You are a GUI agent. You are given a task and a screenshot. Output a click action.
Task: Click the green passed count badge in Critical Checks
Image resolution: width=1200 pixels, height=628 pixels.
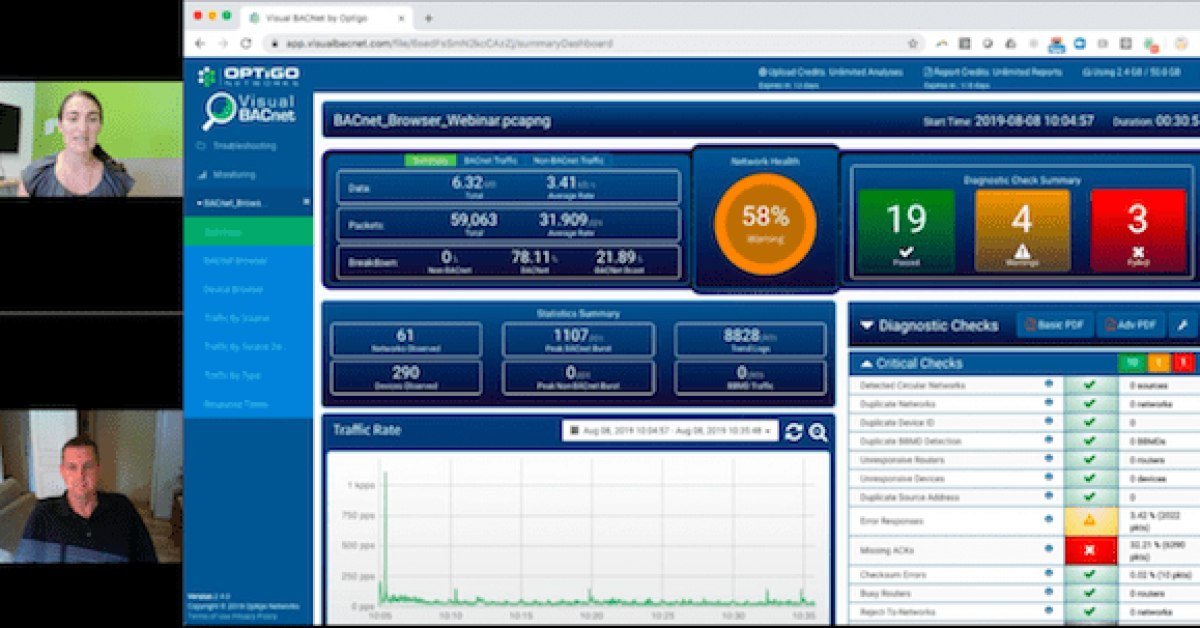click(1131, 364)
